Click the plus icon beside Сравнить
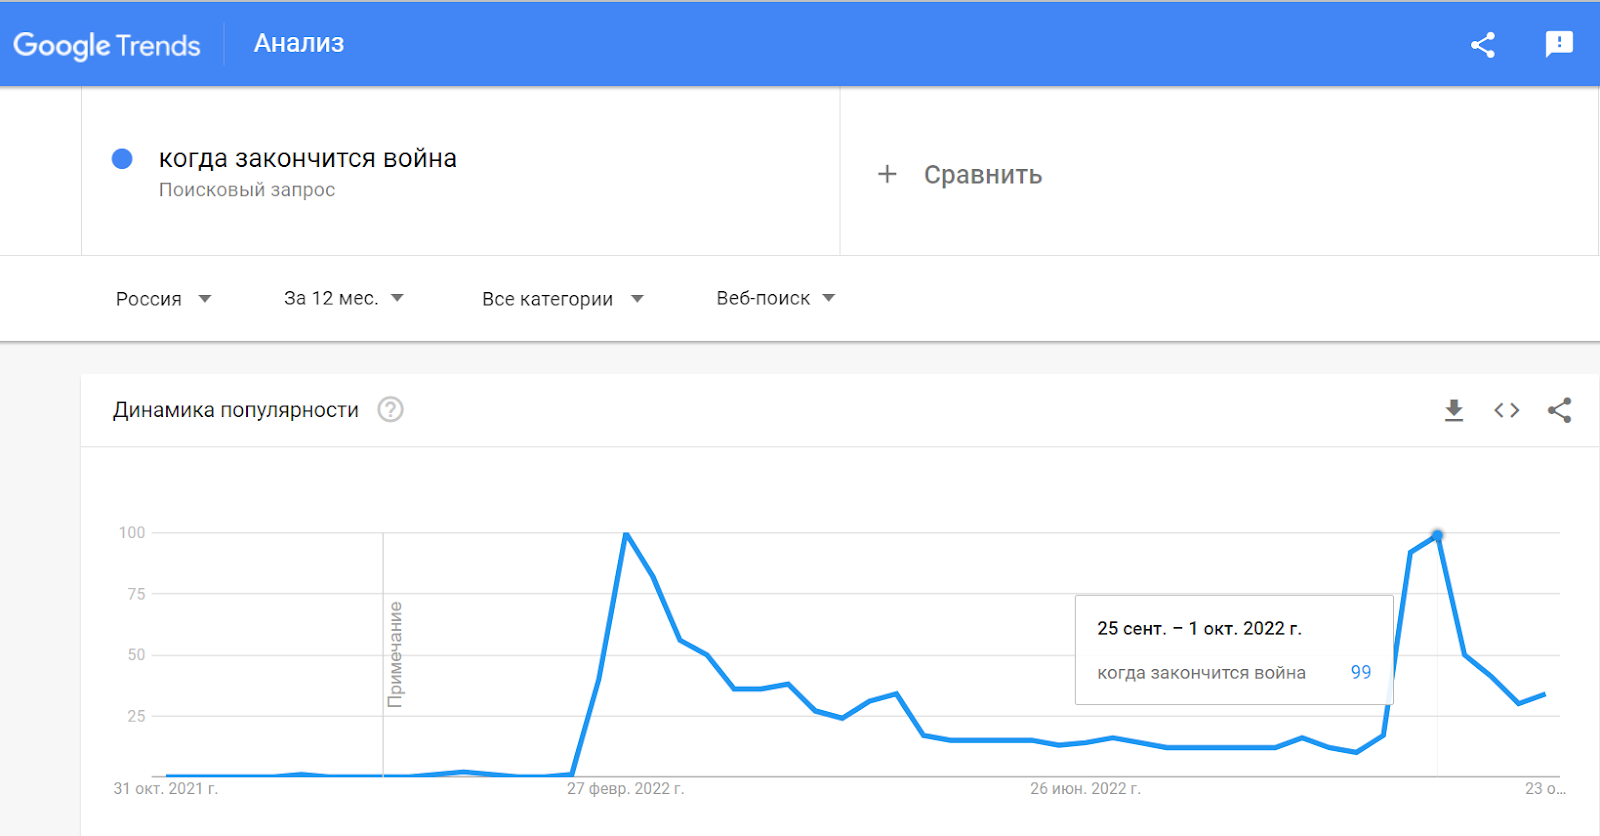Viewport: 1600px width, 836px height. click(887, 174)
